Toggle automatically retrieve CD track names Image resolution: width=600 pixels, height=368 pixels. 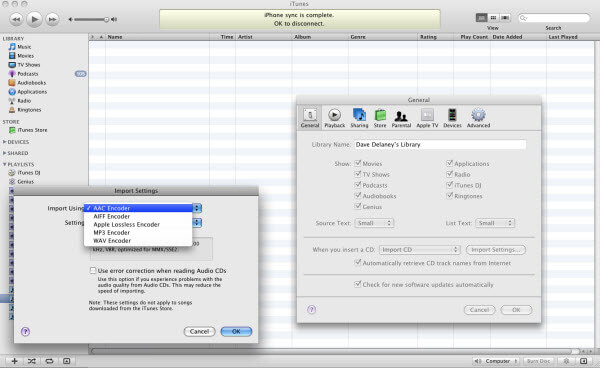click(358, 263)
